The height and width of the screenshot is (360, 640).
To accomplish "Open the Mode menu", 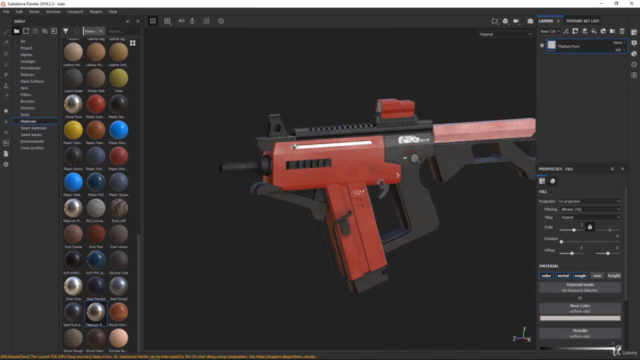I will pyautogui.click(x=34, y=12).
